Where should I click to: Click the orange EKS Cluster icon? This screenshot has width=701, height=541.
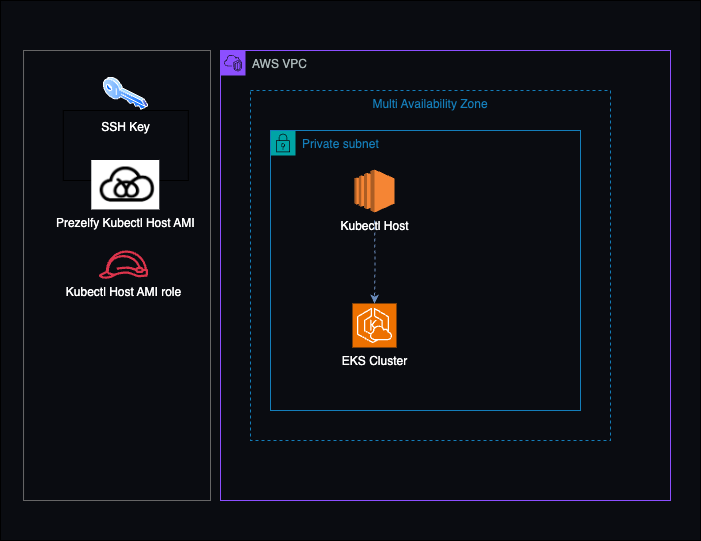[374, 325]
